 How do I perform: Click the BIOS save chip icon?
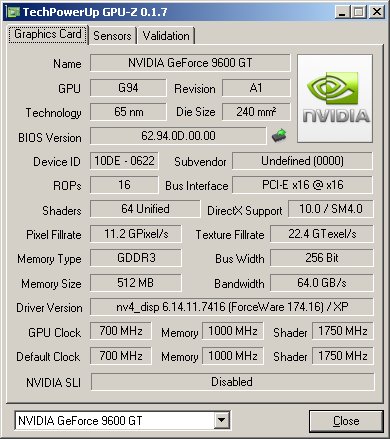tap(279, 135)
